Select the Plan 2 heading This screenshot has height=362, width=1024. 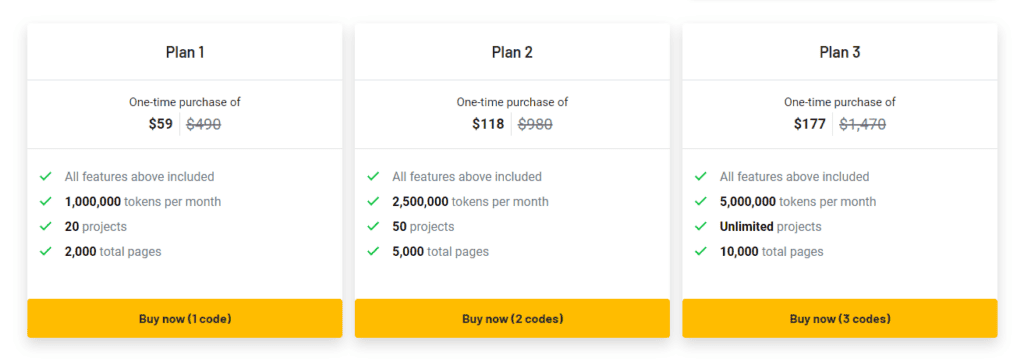513,52
